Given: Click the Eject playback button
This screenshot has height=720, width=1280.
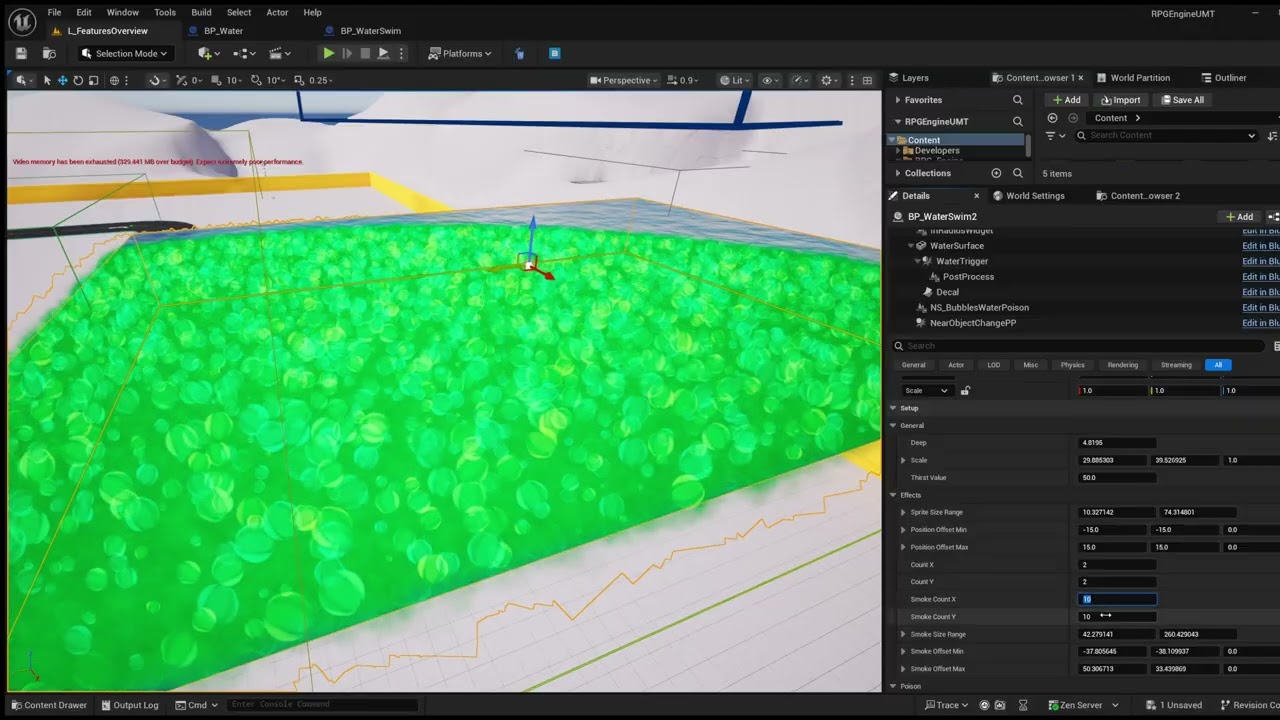Looking at the screenshot, I should tap(383, 53).
